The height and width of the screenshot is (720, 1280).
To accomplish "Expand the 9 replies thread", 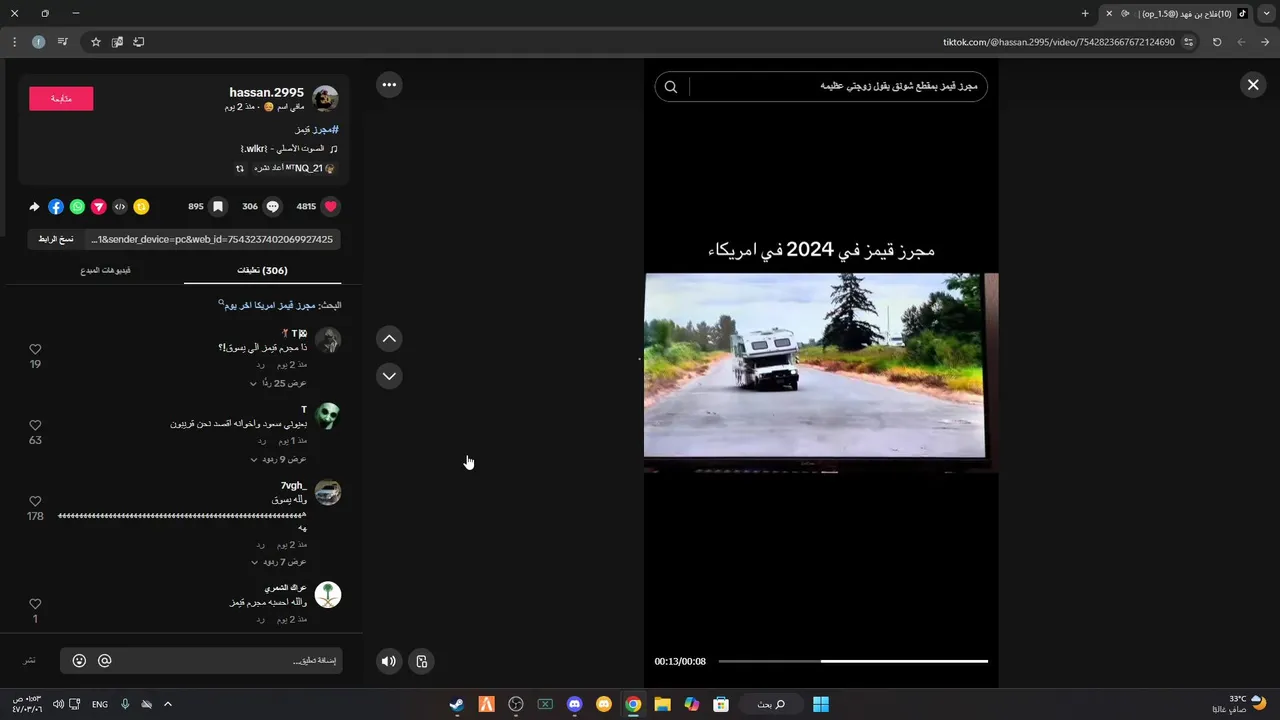I will click(278, 459).
